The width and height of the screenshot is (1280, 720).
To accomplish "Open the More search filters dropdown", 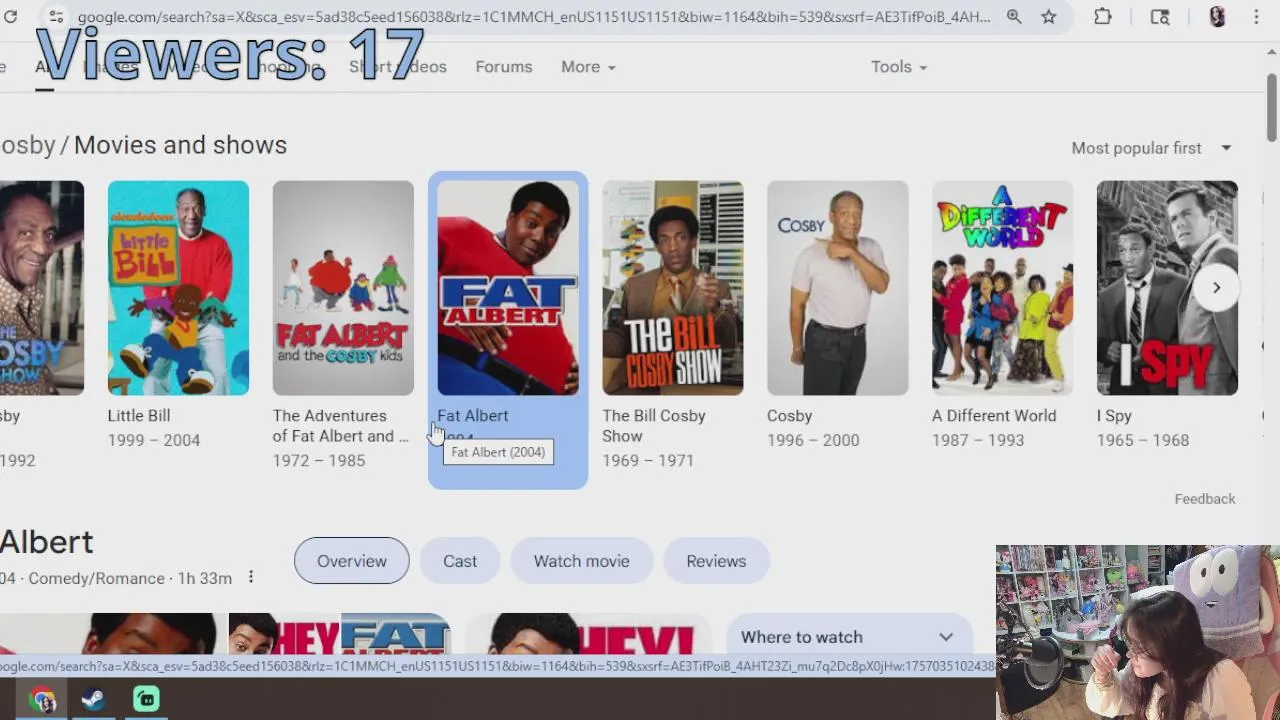I will pyautogui.click(x=588, y=67).
